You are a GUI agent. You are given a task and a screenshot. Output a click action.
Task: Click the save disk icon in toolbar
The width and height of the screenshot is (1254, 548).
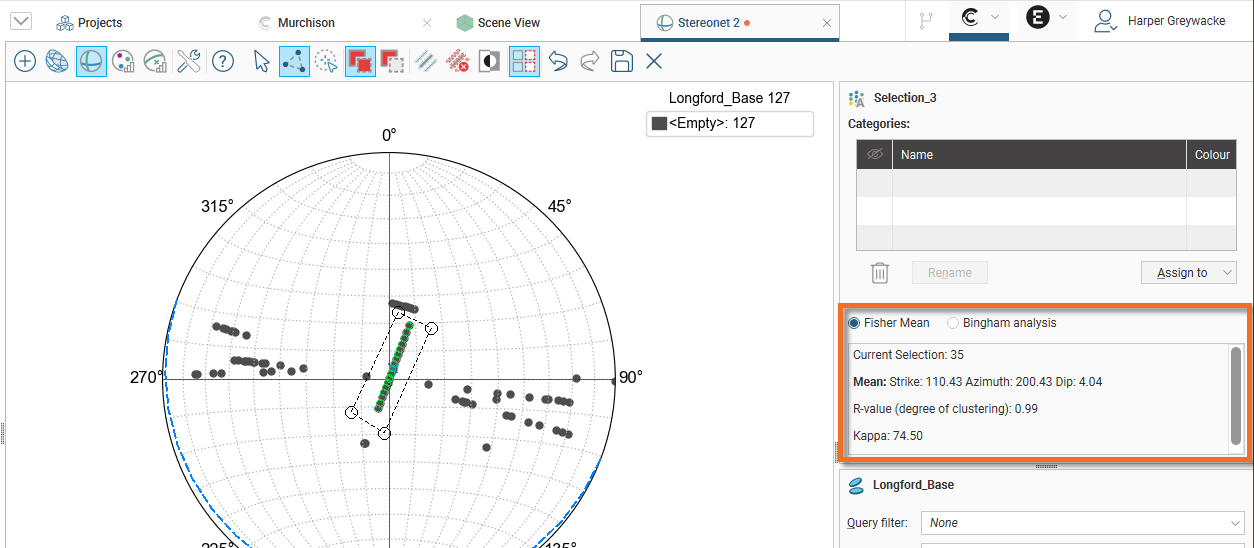click(622, 62)
